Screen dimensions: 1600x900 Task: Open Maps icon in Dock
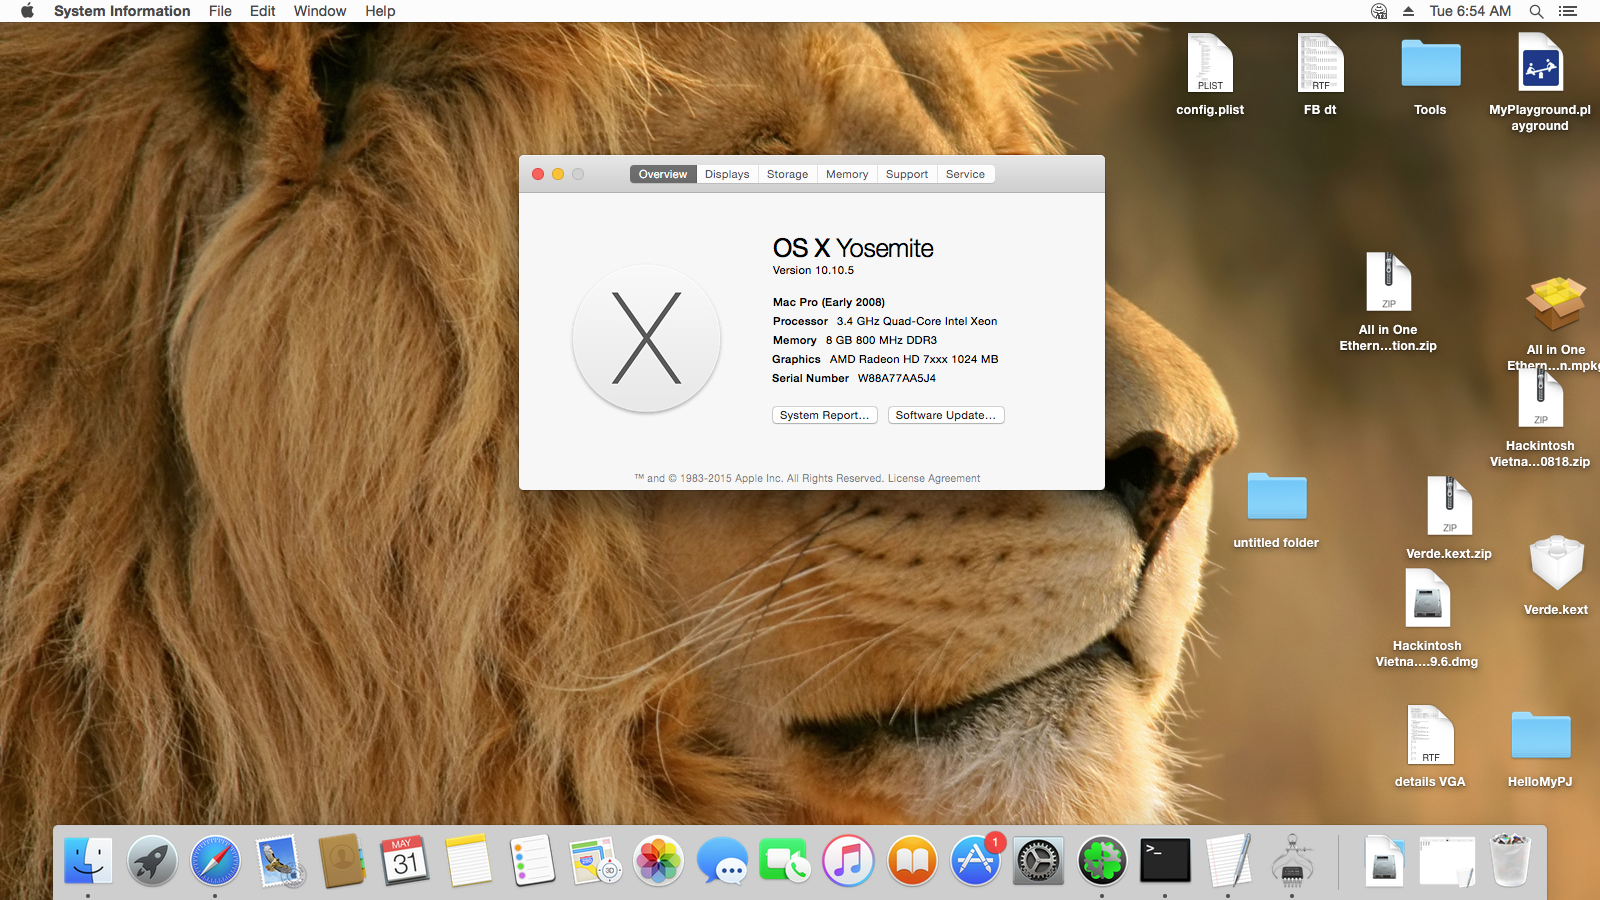tap(595, 860)
